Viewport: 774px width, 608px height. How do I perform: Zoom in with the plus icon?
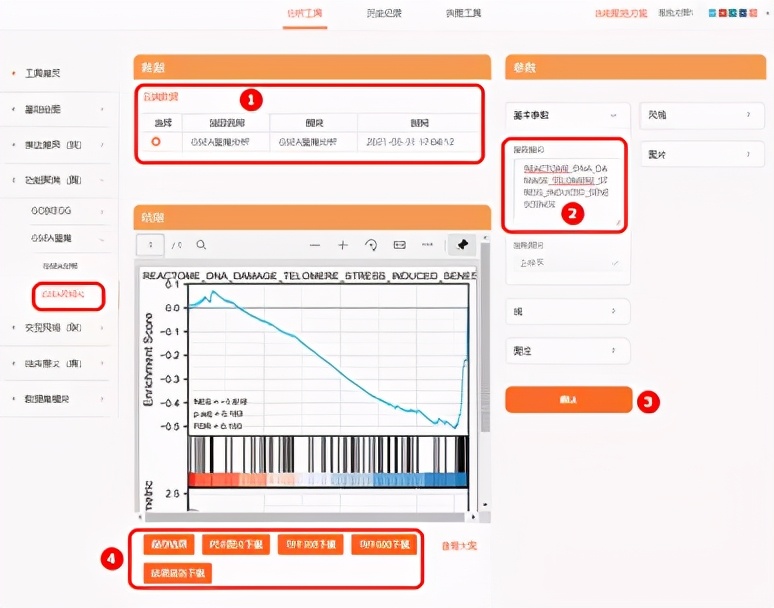point(343,245)
